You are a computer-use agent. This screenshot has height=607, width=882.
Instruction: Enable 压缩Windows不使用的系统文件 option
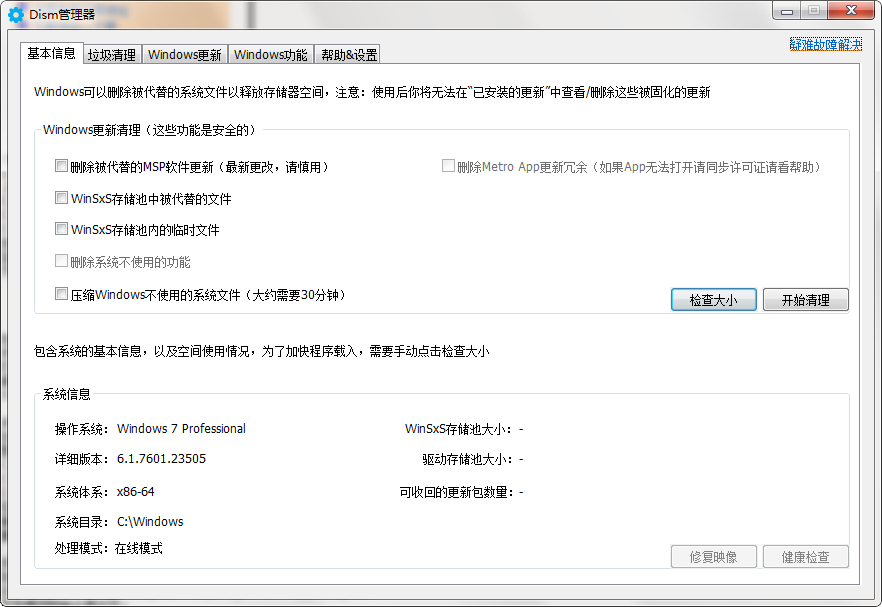tap(61, 293)
